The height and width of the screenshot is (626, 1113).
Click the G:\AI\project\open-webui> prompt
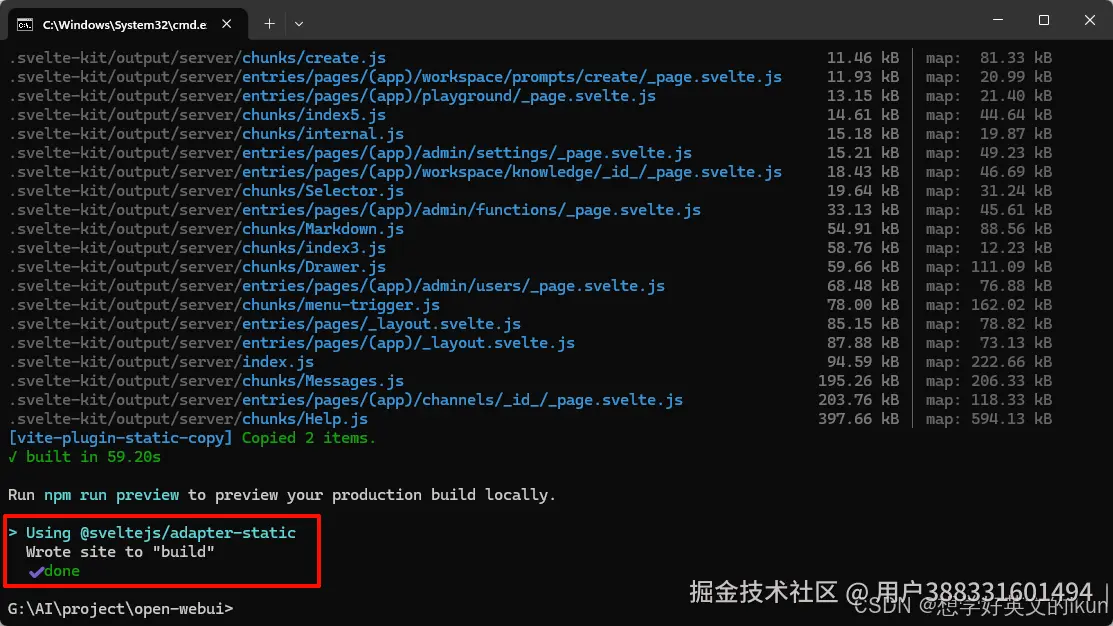(120, 609)
